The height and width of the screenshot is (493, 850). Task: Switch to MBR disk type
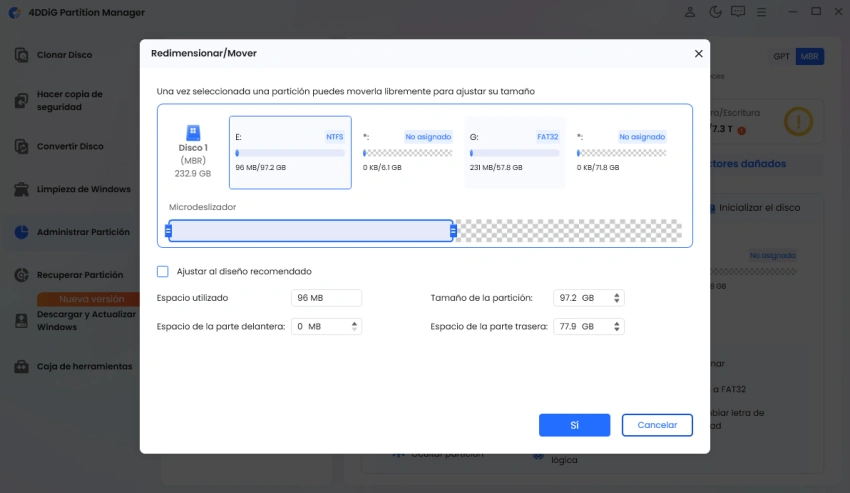coord(809,56)
